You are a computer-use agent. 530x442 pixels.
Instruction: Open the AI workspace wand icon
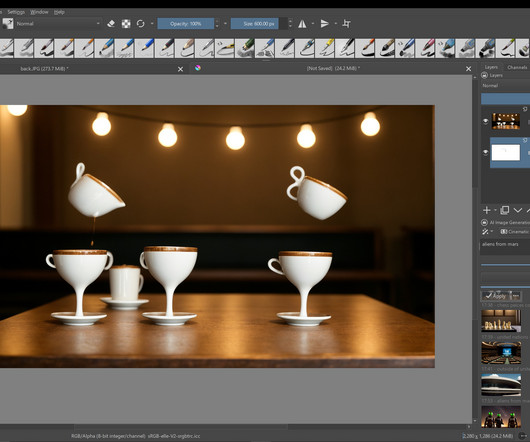click(485, 231)
